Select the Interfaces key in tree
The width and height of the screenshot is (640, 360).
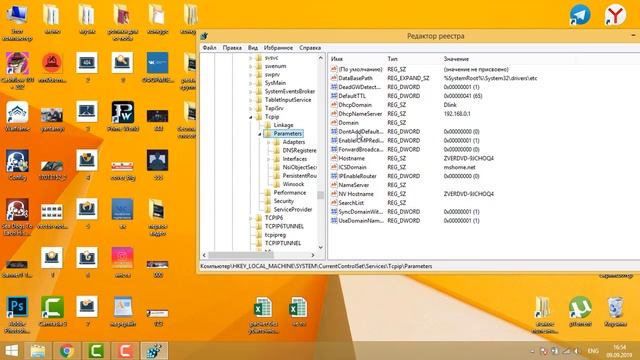coord(295,159)
